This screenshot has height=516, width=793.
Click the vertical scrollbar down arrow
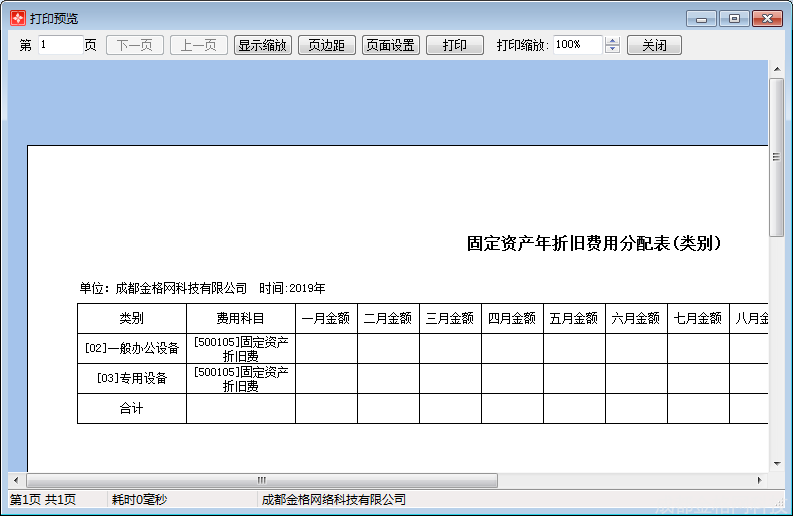click(x=776, y=464)
